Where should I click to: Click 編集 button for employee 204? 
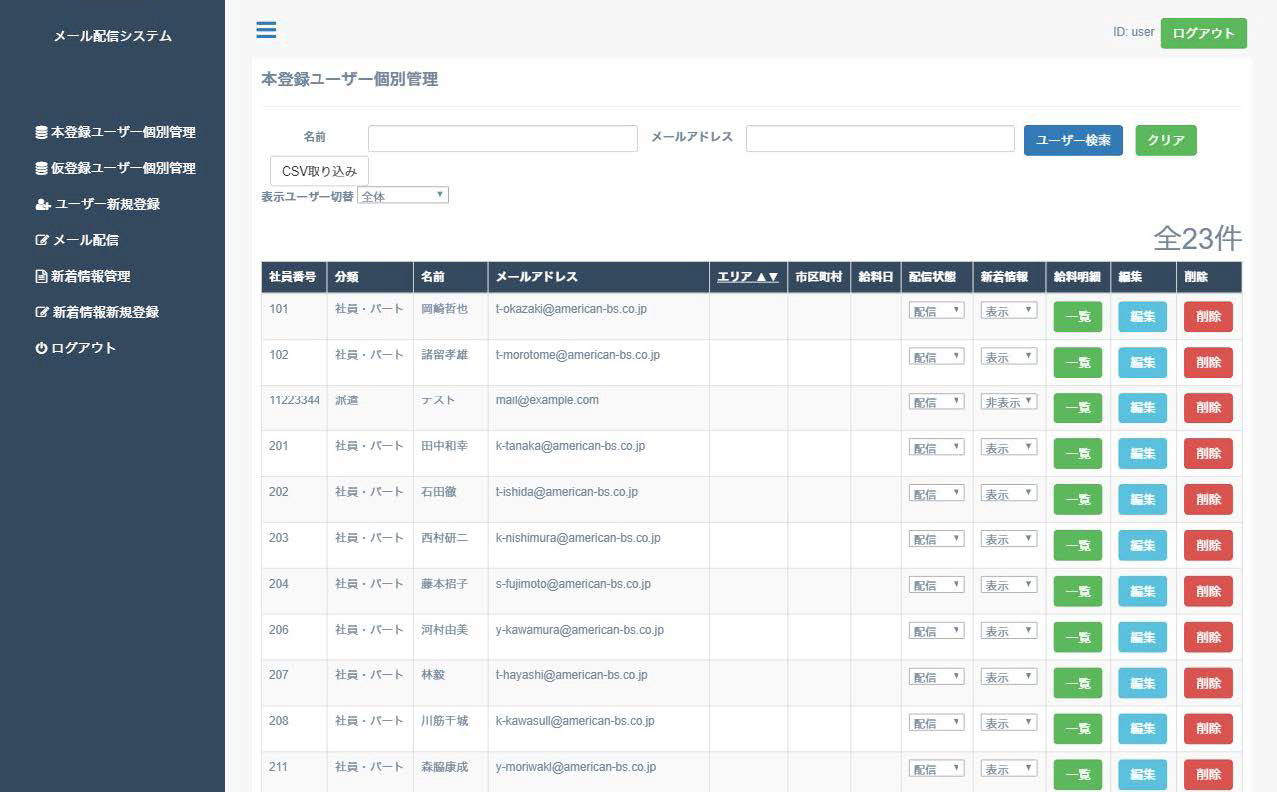(x=1142, y=591)
